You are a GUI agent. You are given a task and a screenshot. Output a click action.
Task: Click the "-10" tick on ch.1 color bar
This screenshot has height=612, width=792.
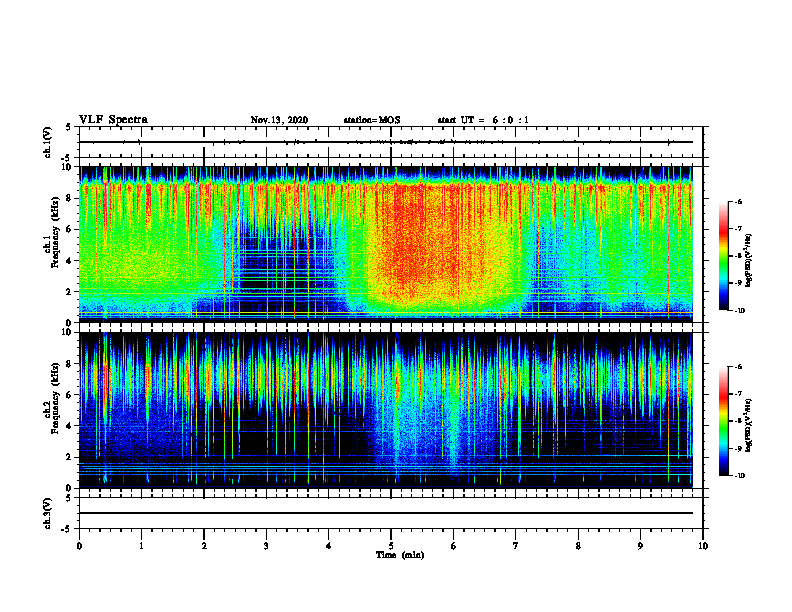pyautogui.click(x=738, y=310)
